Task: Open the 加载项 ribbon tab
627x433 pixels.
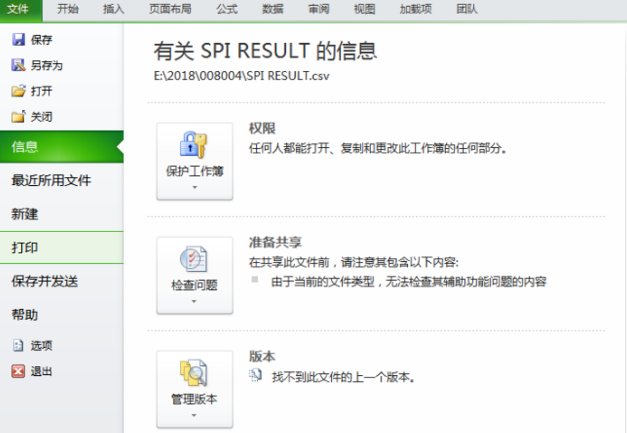Action: point(416,9)
